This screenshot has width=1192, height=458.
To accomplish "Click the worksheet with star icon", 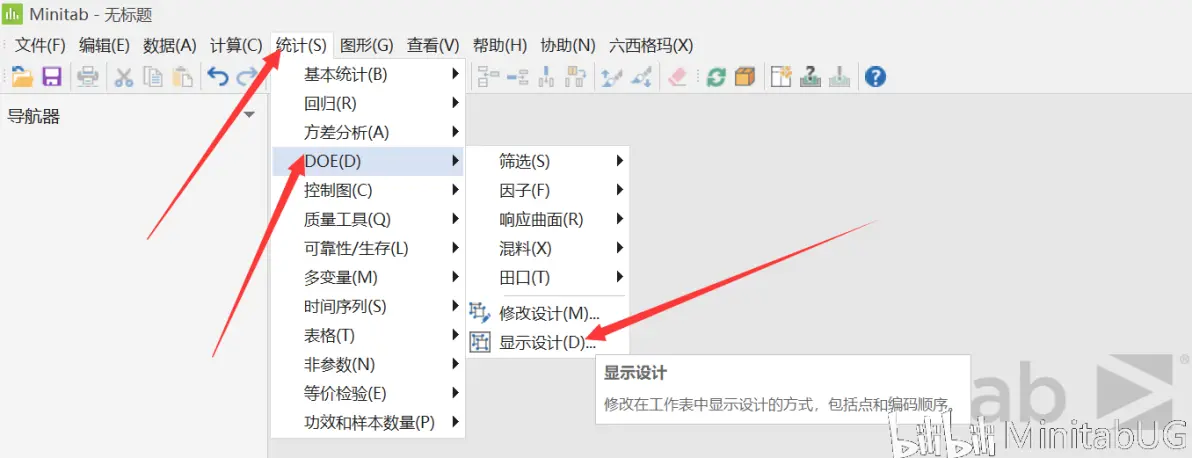I will tap(781, 77).
